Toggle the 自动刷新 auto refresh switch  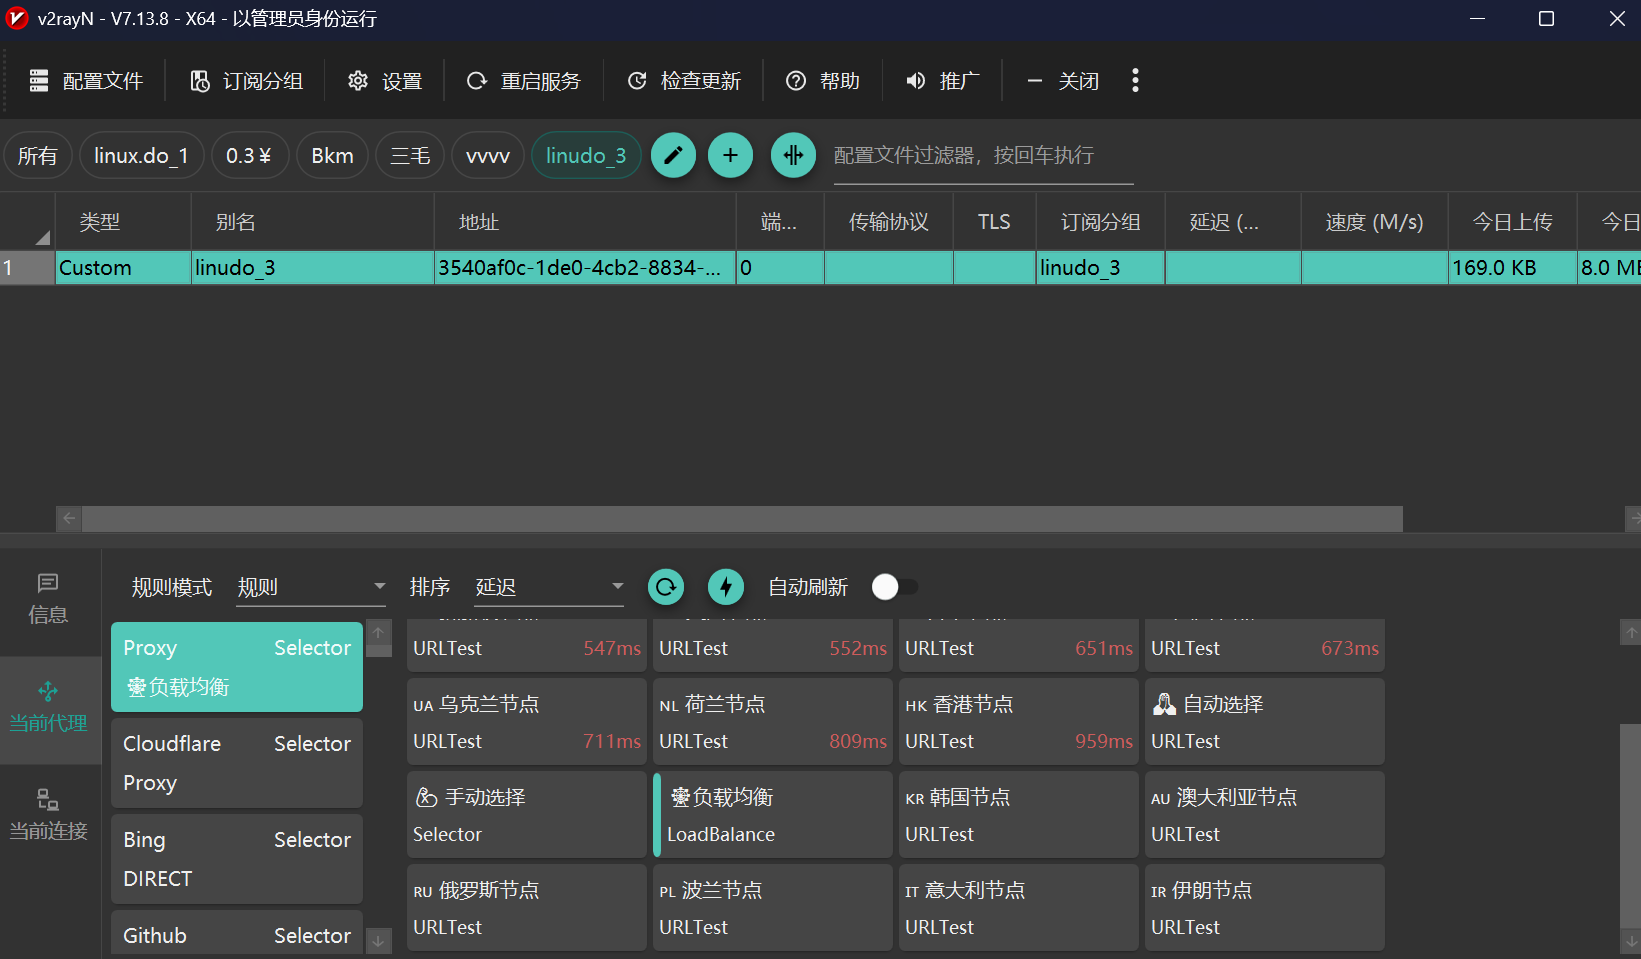[x=894, y=587]
